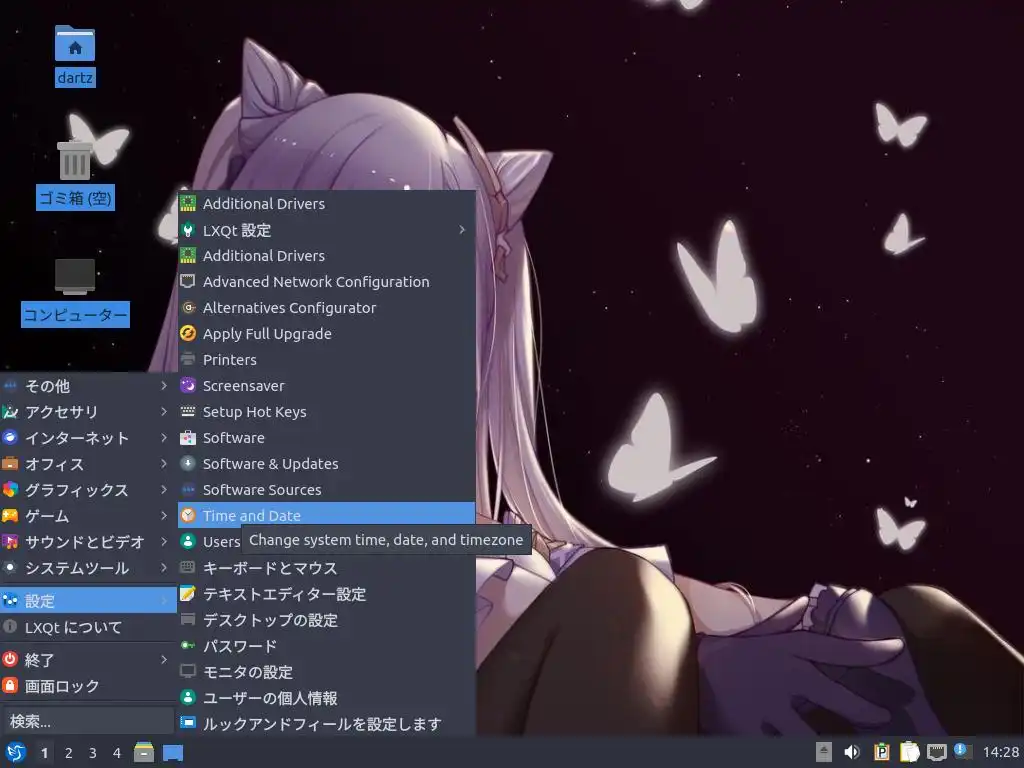The width and height of the screenshot is (1024, 768).
Task: Open Advanced Network Configuration
Action: [x=327, y=282]
